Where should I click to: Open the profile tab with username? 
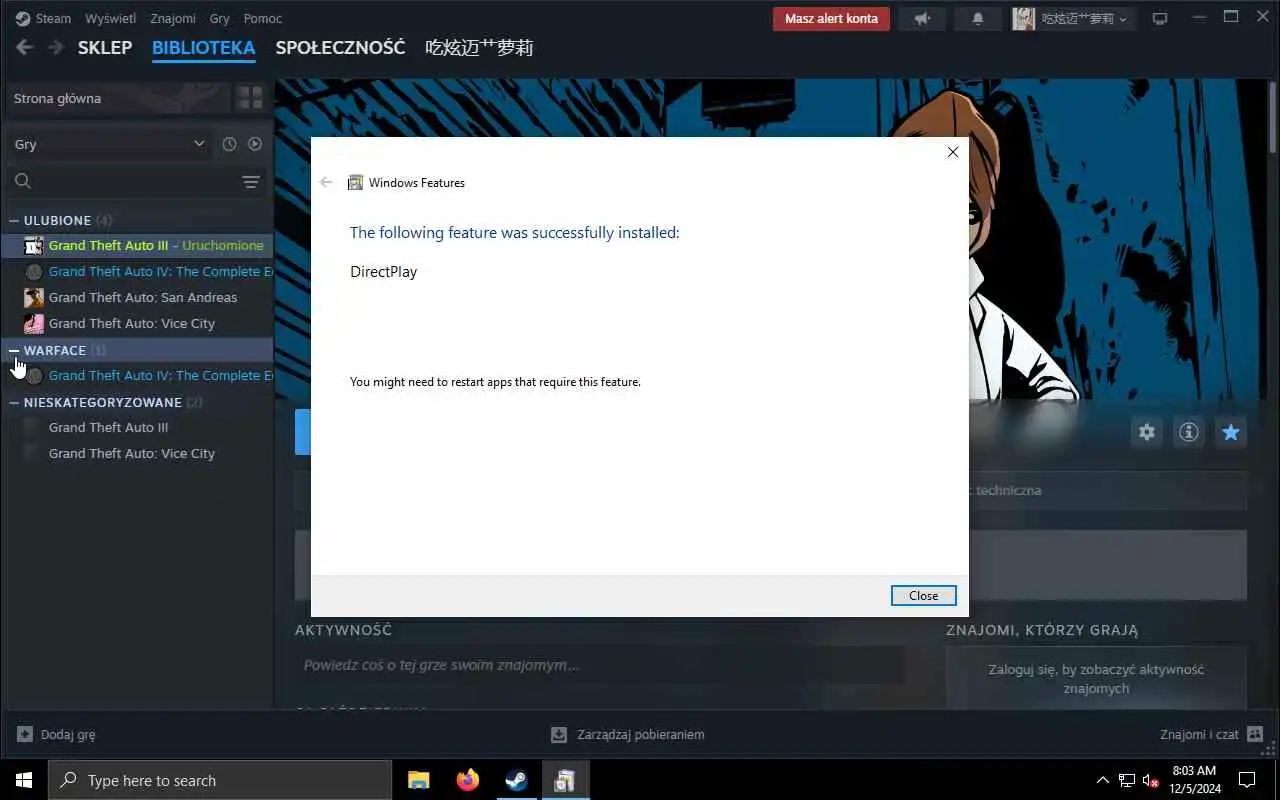coord(479,47)
